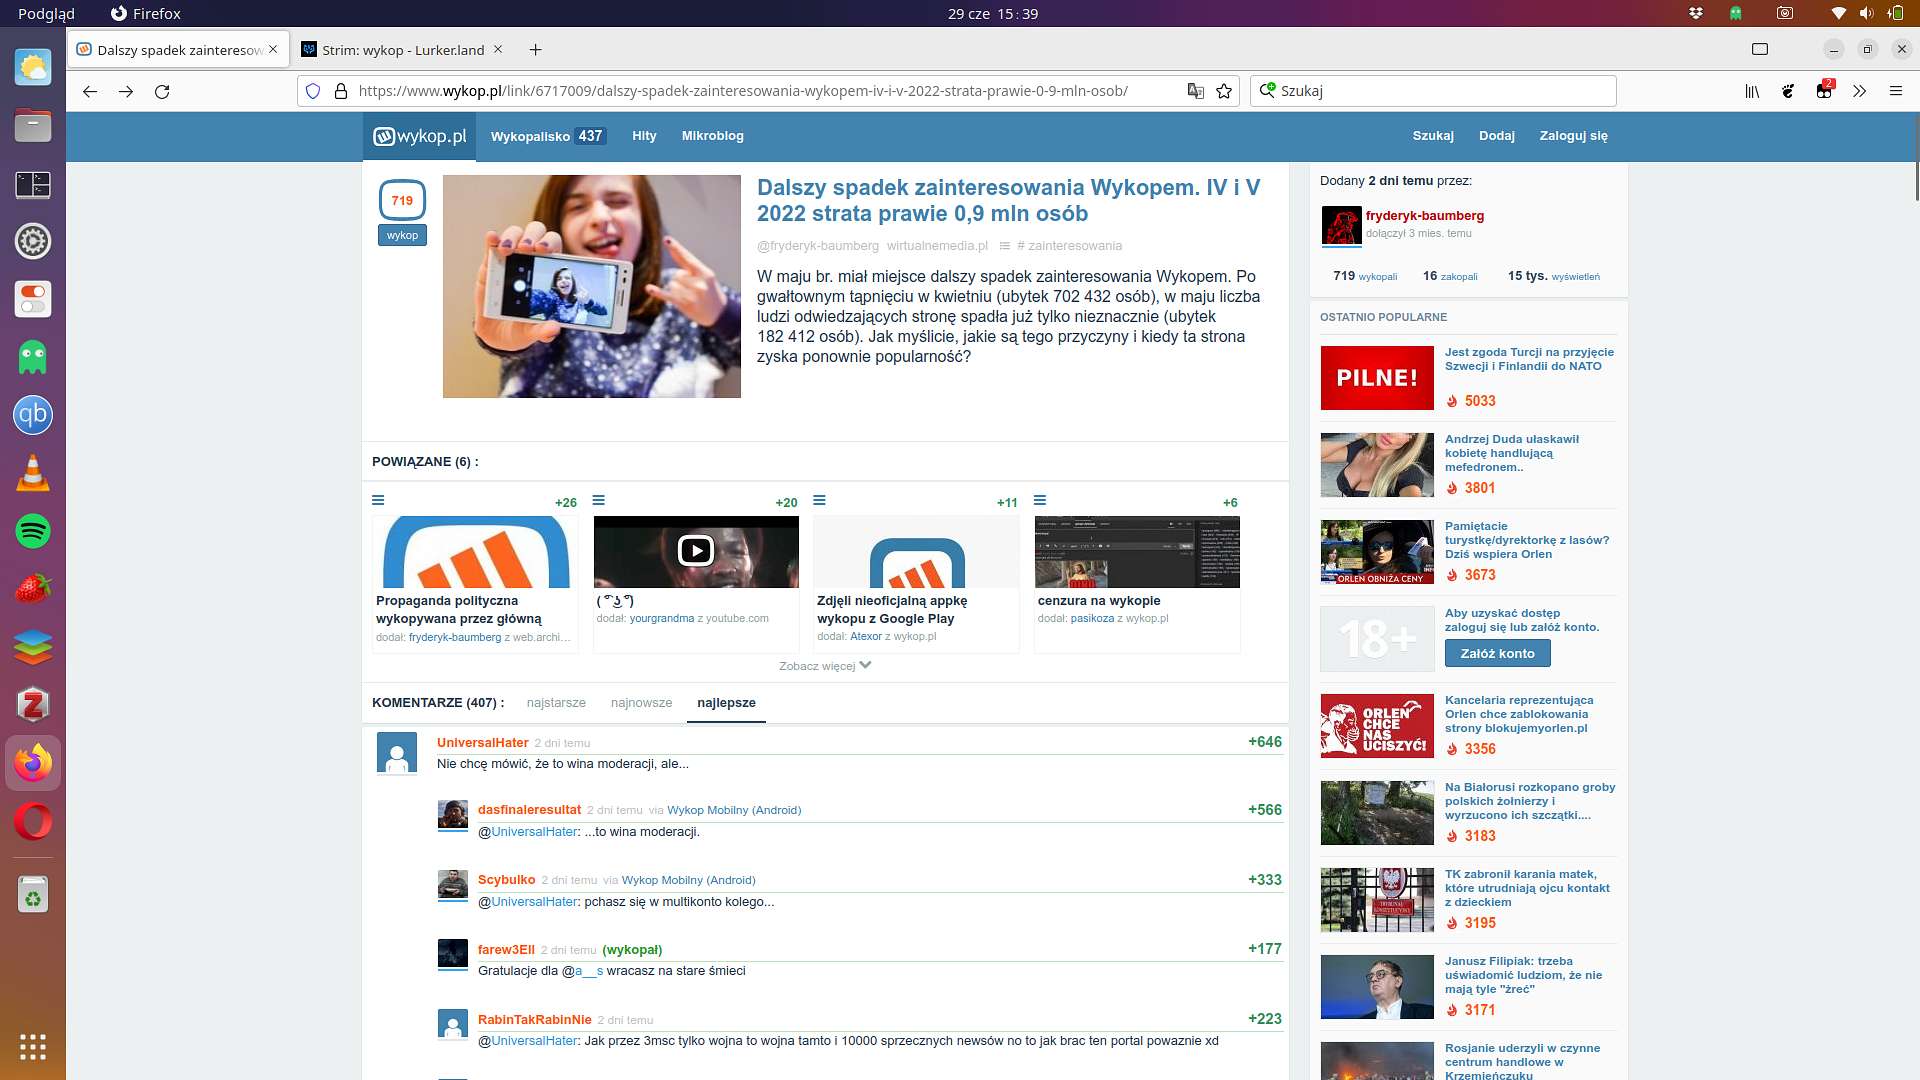Open Wykopalisko 437 menu item
The height and width of the screenshot is (1080, 1920).
pos(547,136)
